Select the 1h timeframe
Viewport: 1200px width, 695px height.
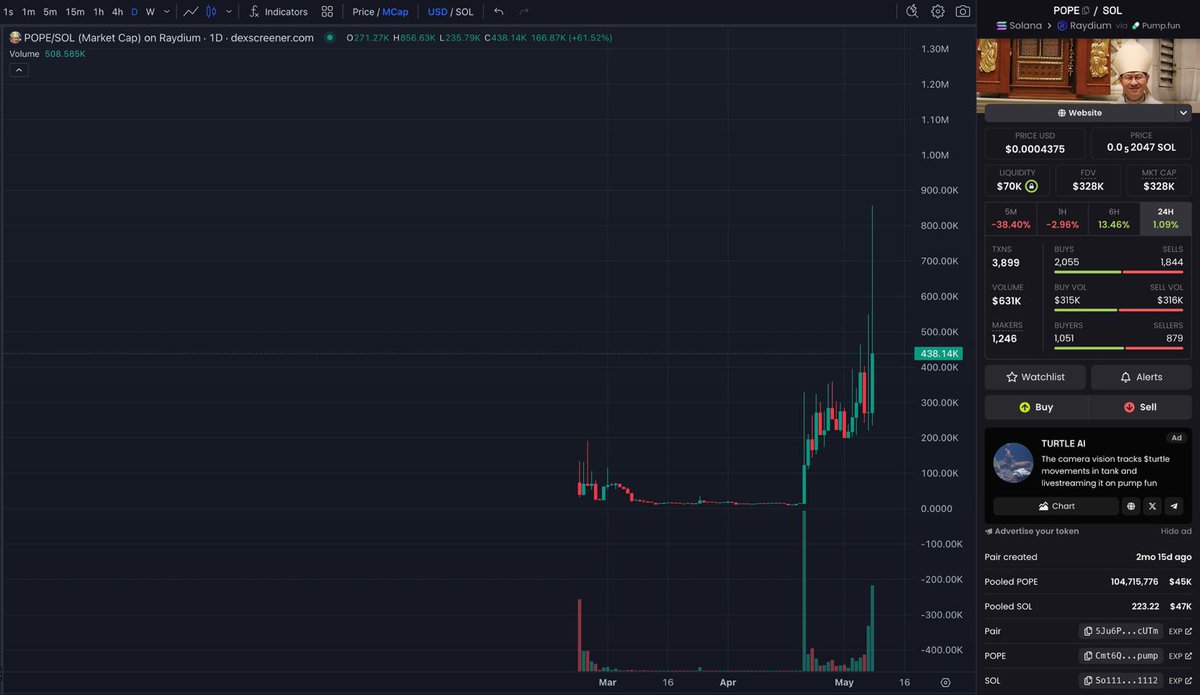98,12
